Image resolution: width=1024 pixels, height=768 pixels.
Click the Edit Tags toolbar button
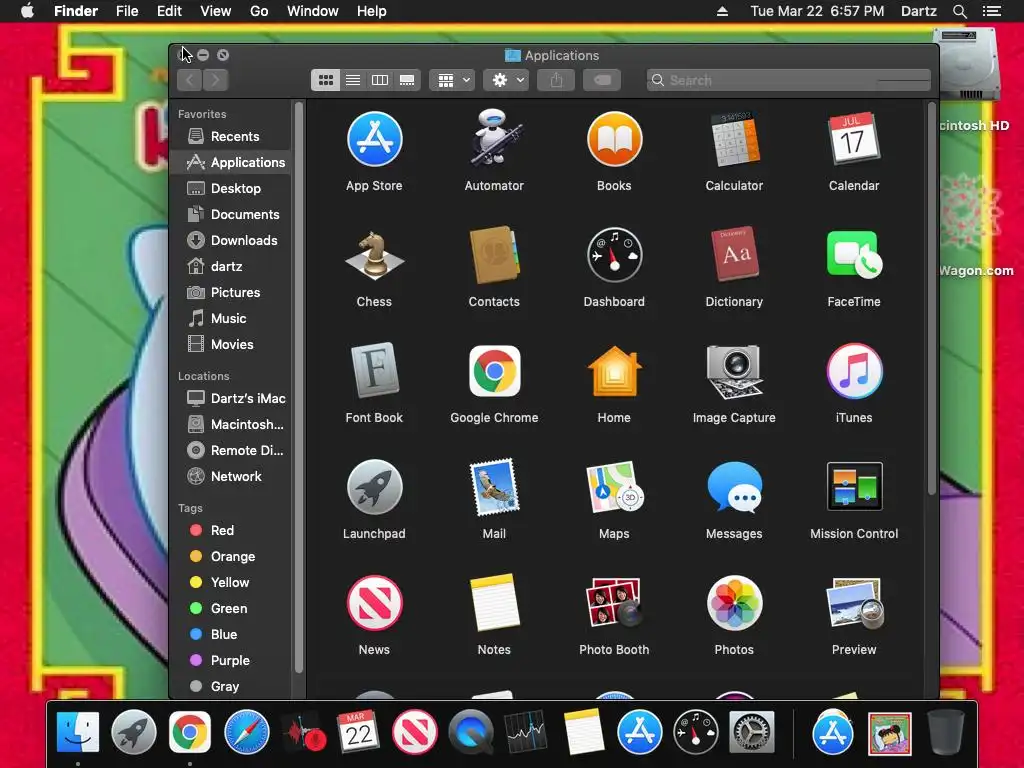(x=602, y=80)
